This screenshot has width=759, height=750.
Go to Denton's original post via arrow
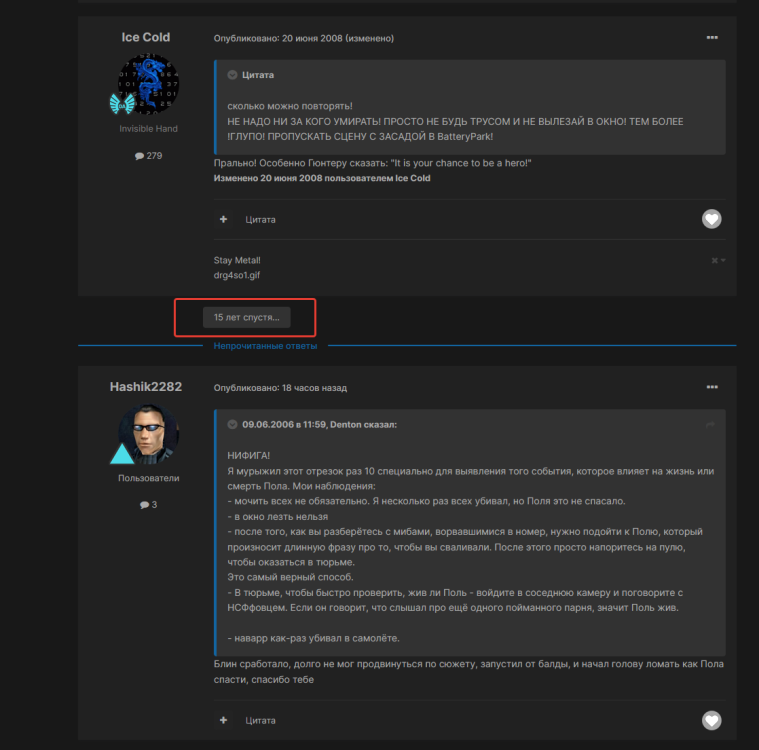coord(710,425)
